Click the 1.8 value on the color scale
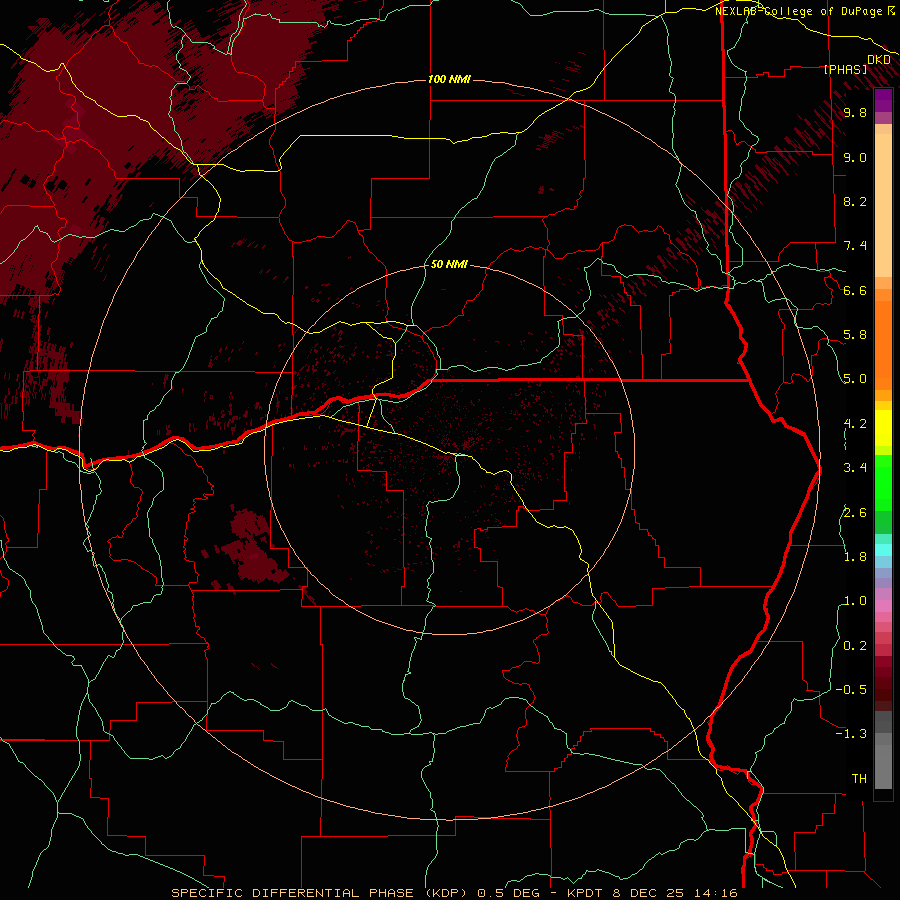Image resolution: width=900 pixels, height=900 pixels. (855, 557)
